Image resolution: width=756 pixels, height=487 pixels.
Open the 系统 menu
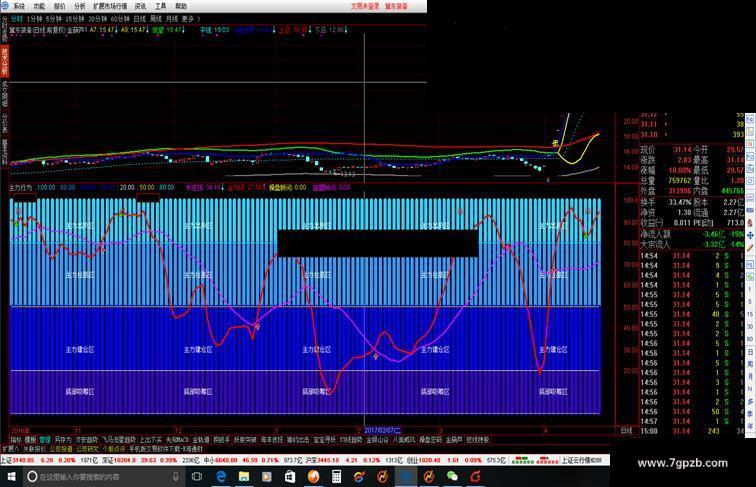[x=19, y=6]
